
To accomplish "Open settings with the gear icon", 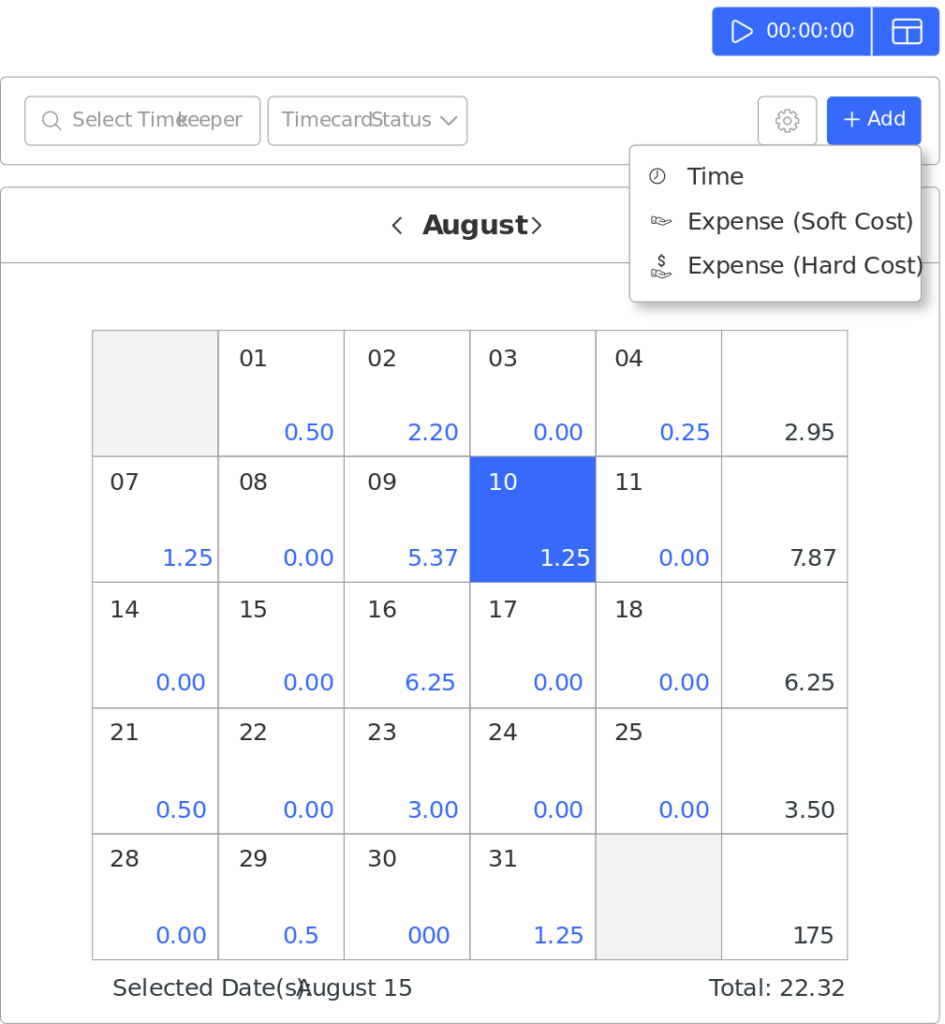I will click(x=787, y=121).
